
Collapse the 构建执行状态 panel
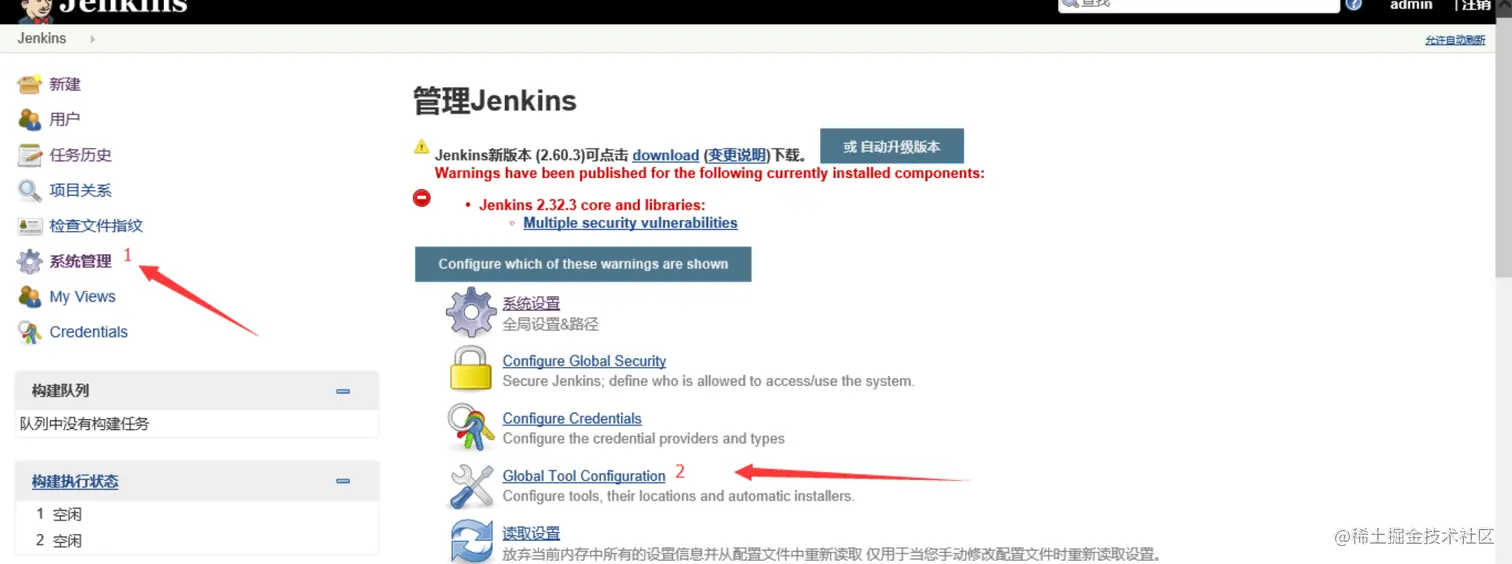[x=343, y=481]
